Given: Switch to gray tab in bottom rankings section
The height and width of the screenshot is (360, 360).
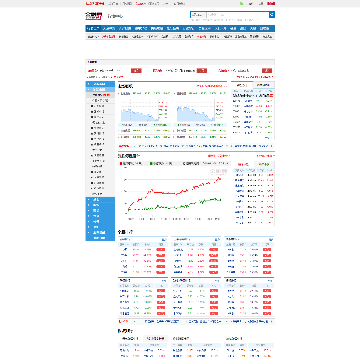Looking at the screenshot, I should point(156,338).
